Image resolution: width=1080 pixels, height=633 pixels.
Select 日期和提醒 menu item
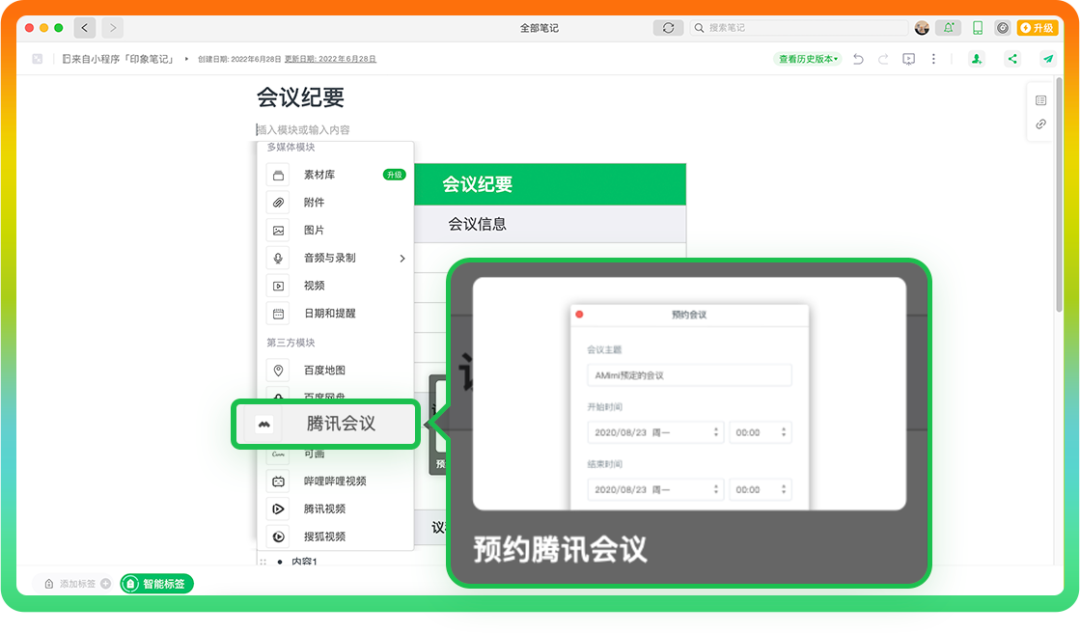pyautogui.click(x=335, y=313)
